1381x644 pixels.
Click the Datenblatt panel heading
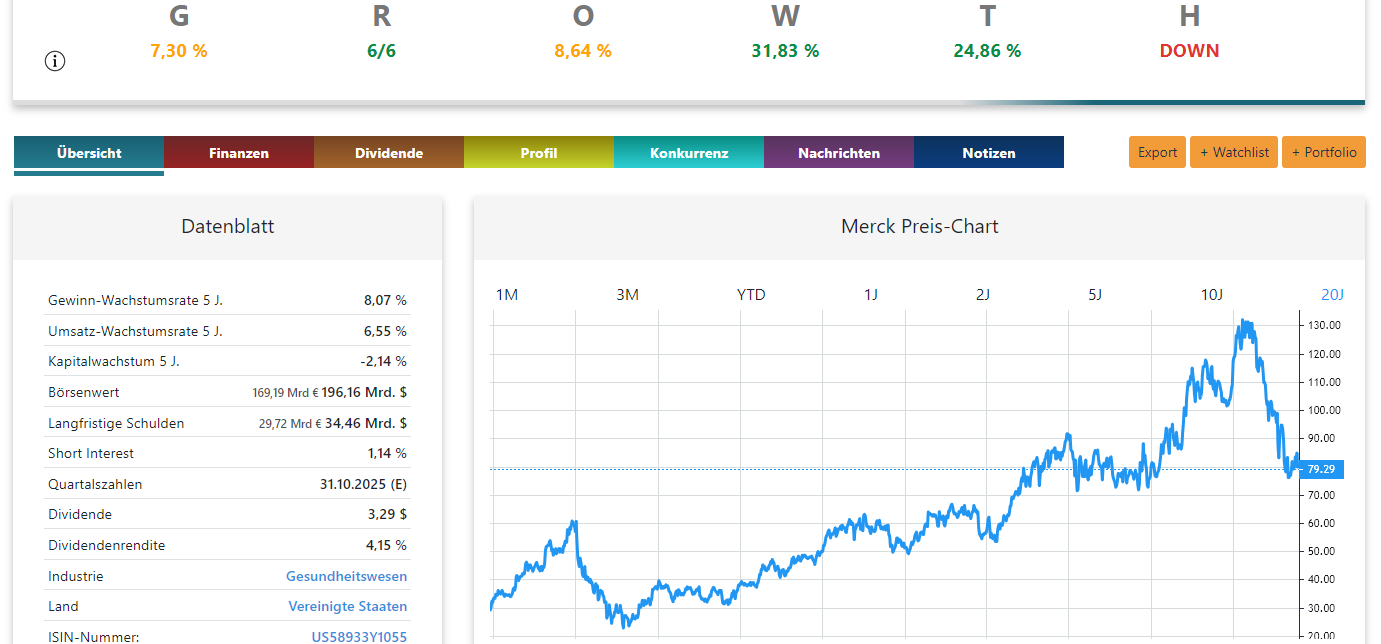click(227, 226)
